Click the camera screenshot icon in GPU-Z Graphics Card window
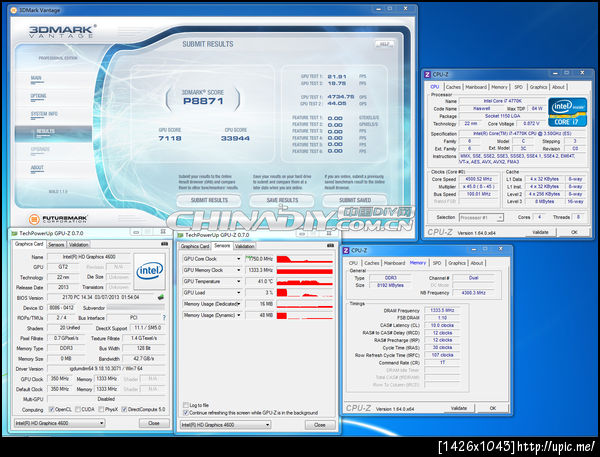The image size is (600, 457). tap(164, 244)
